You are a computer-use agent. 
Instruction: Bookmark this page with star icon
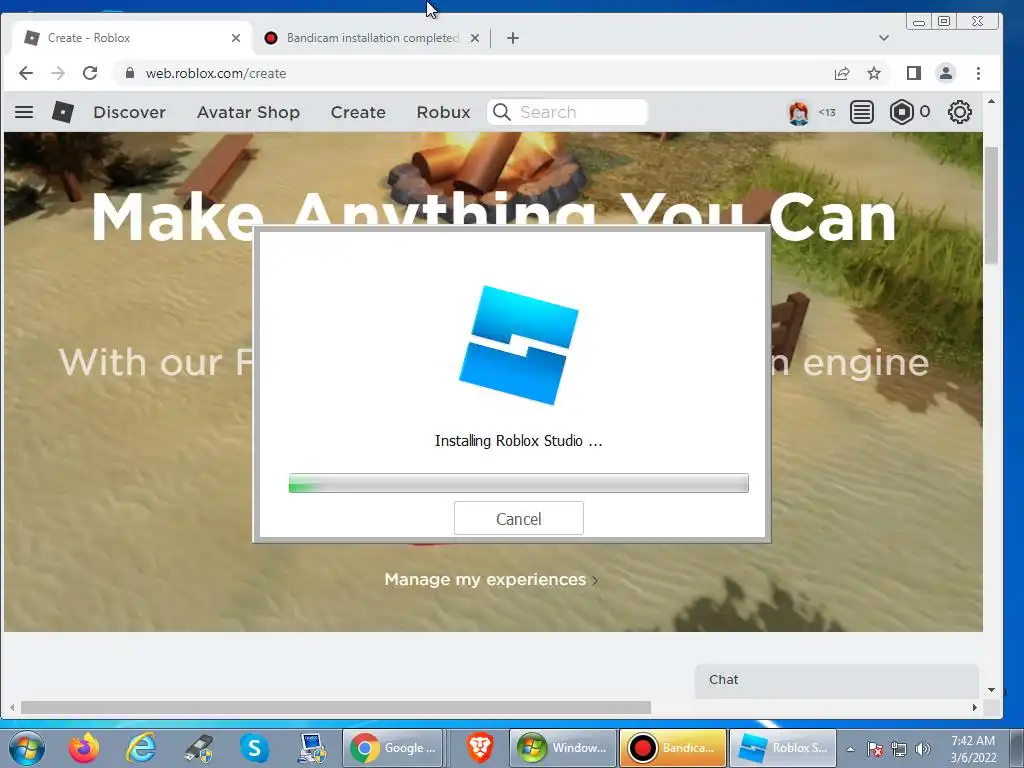[874, 73]
